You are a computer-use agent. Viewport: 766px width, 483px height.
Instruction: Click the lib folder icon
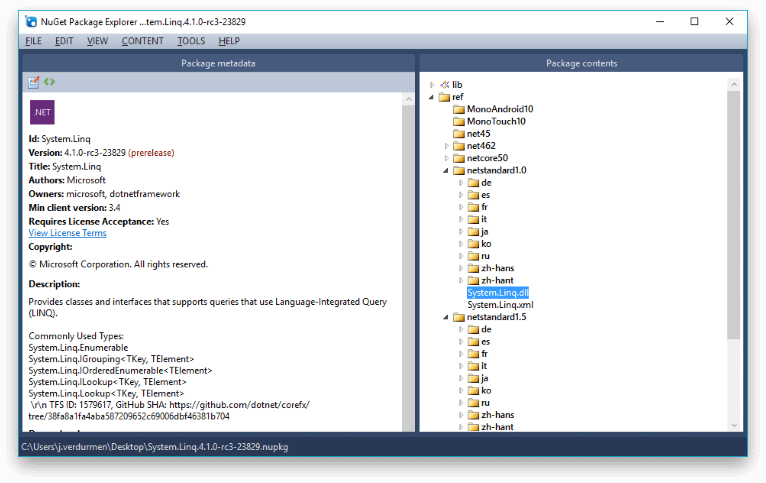[445, 85]
